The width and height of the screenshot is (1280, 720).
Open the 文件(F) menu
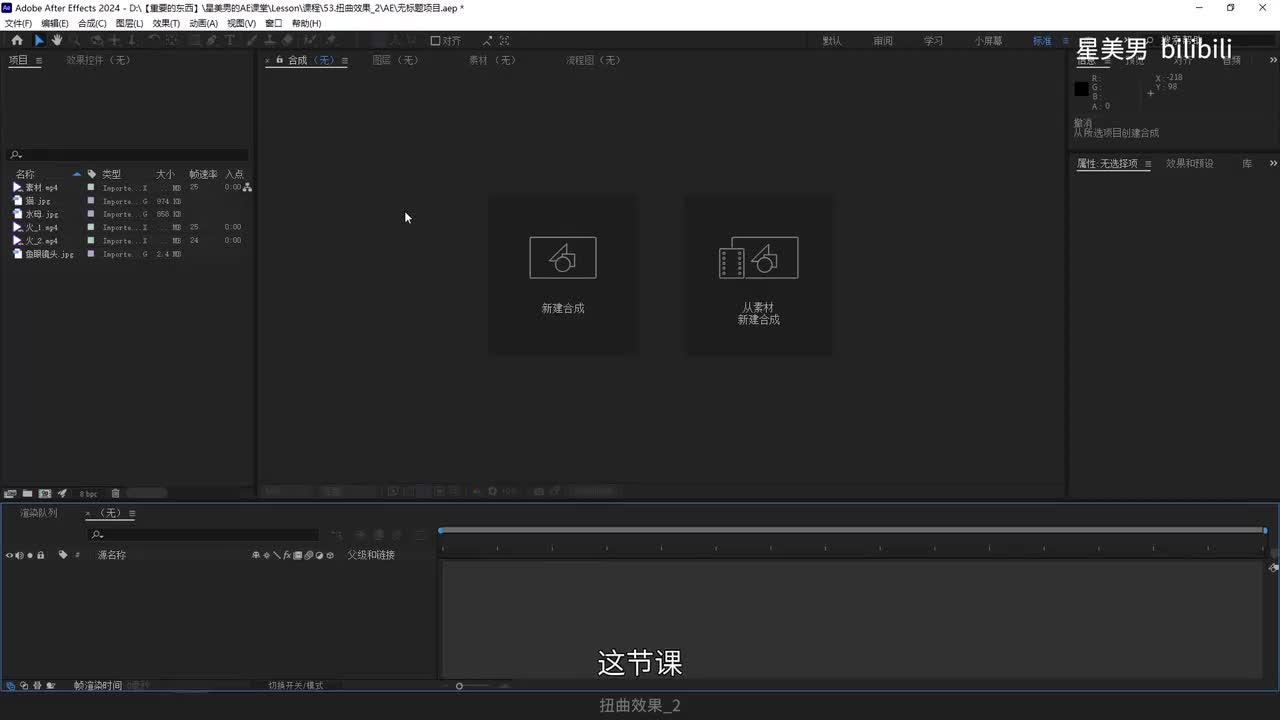click(x=18, y=23)
